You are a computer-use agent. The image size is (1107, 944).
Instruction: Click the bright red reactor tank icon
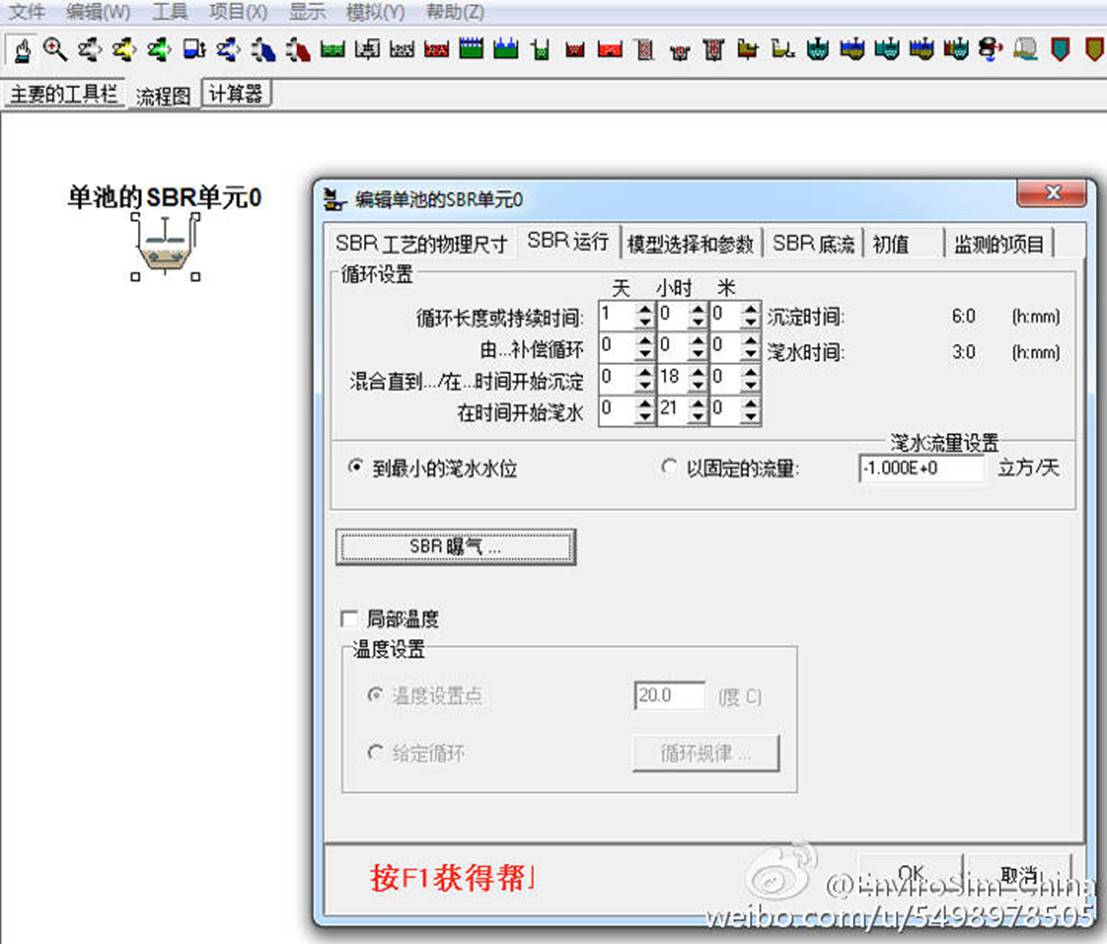[610, 49]
